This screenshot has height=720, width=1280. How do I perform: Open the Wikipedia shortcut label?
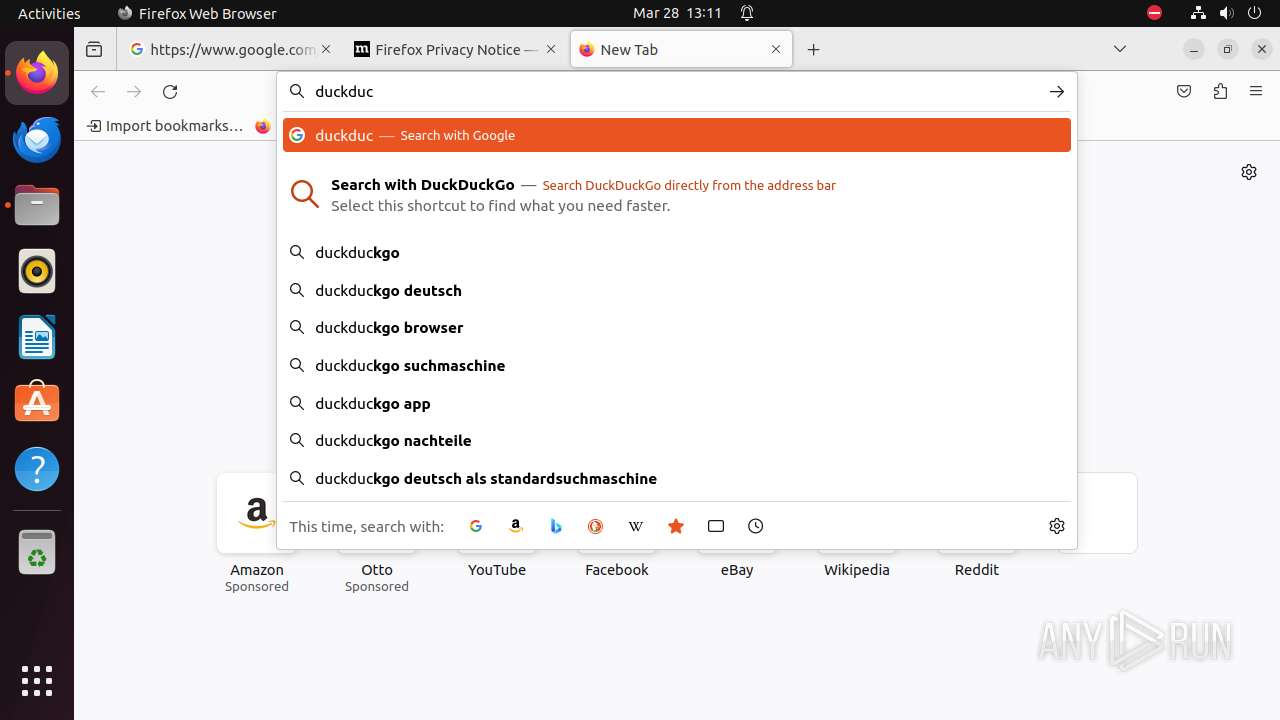click(x=857, y=570)
